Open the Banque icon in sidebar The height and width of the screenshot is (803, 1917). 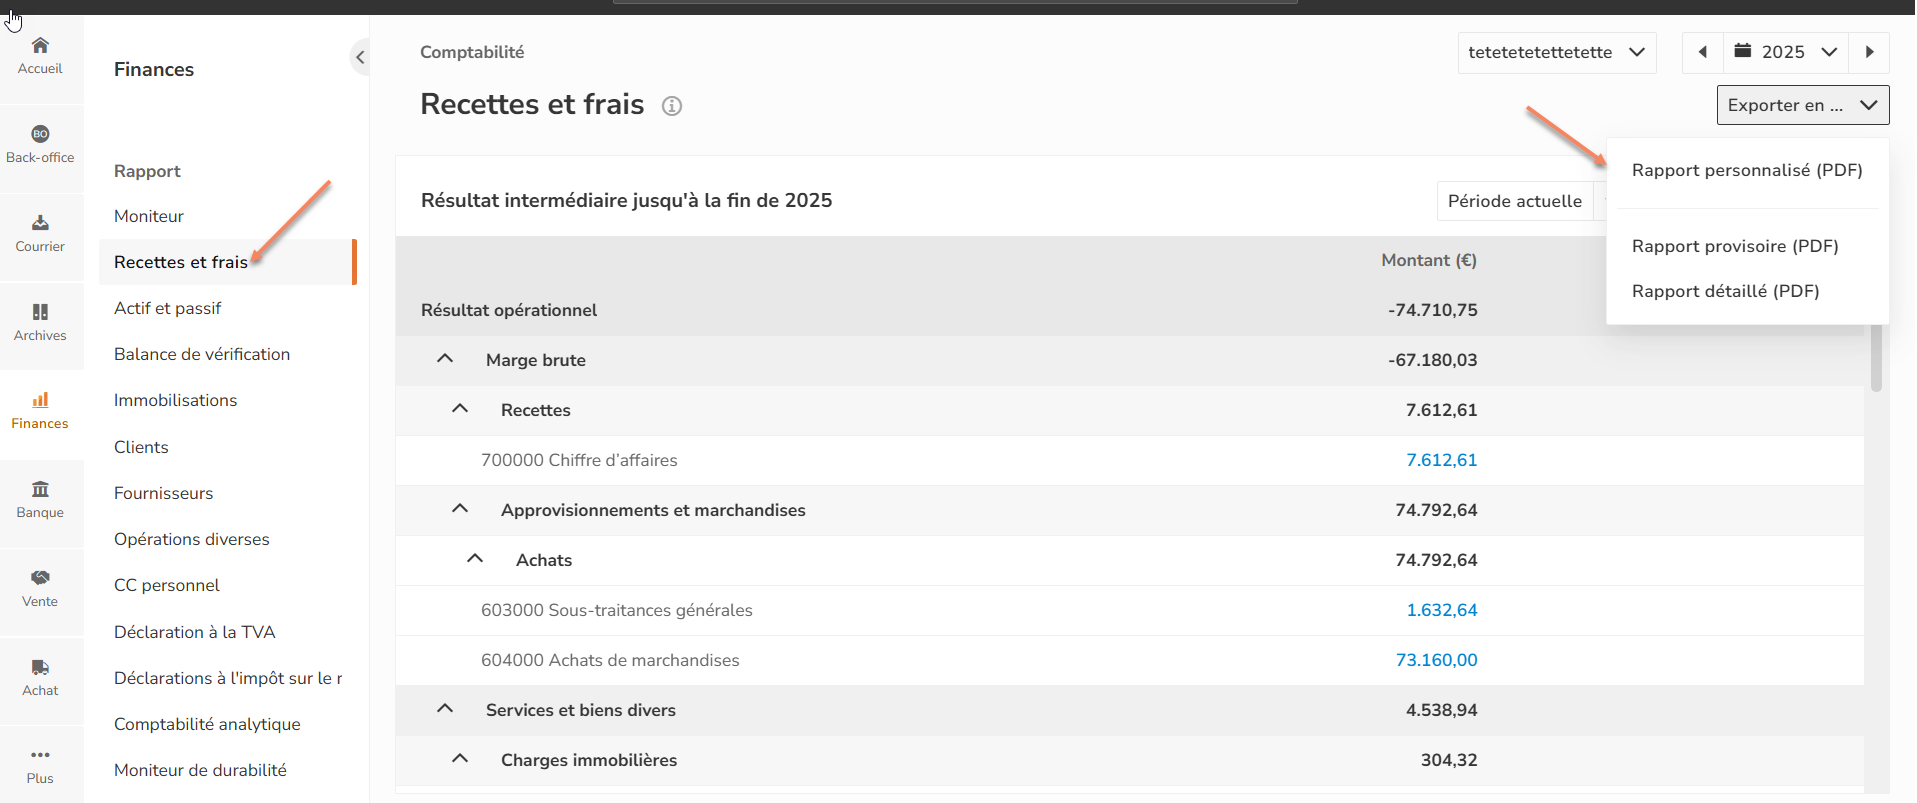coord(40,489)
